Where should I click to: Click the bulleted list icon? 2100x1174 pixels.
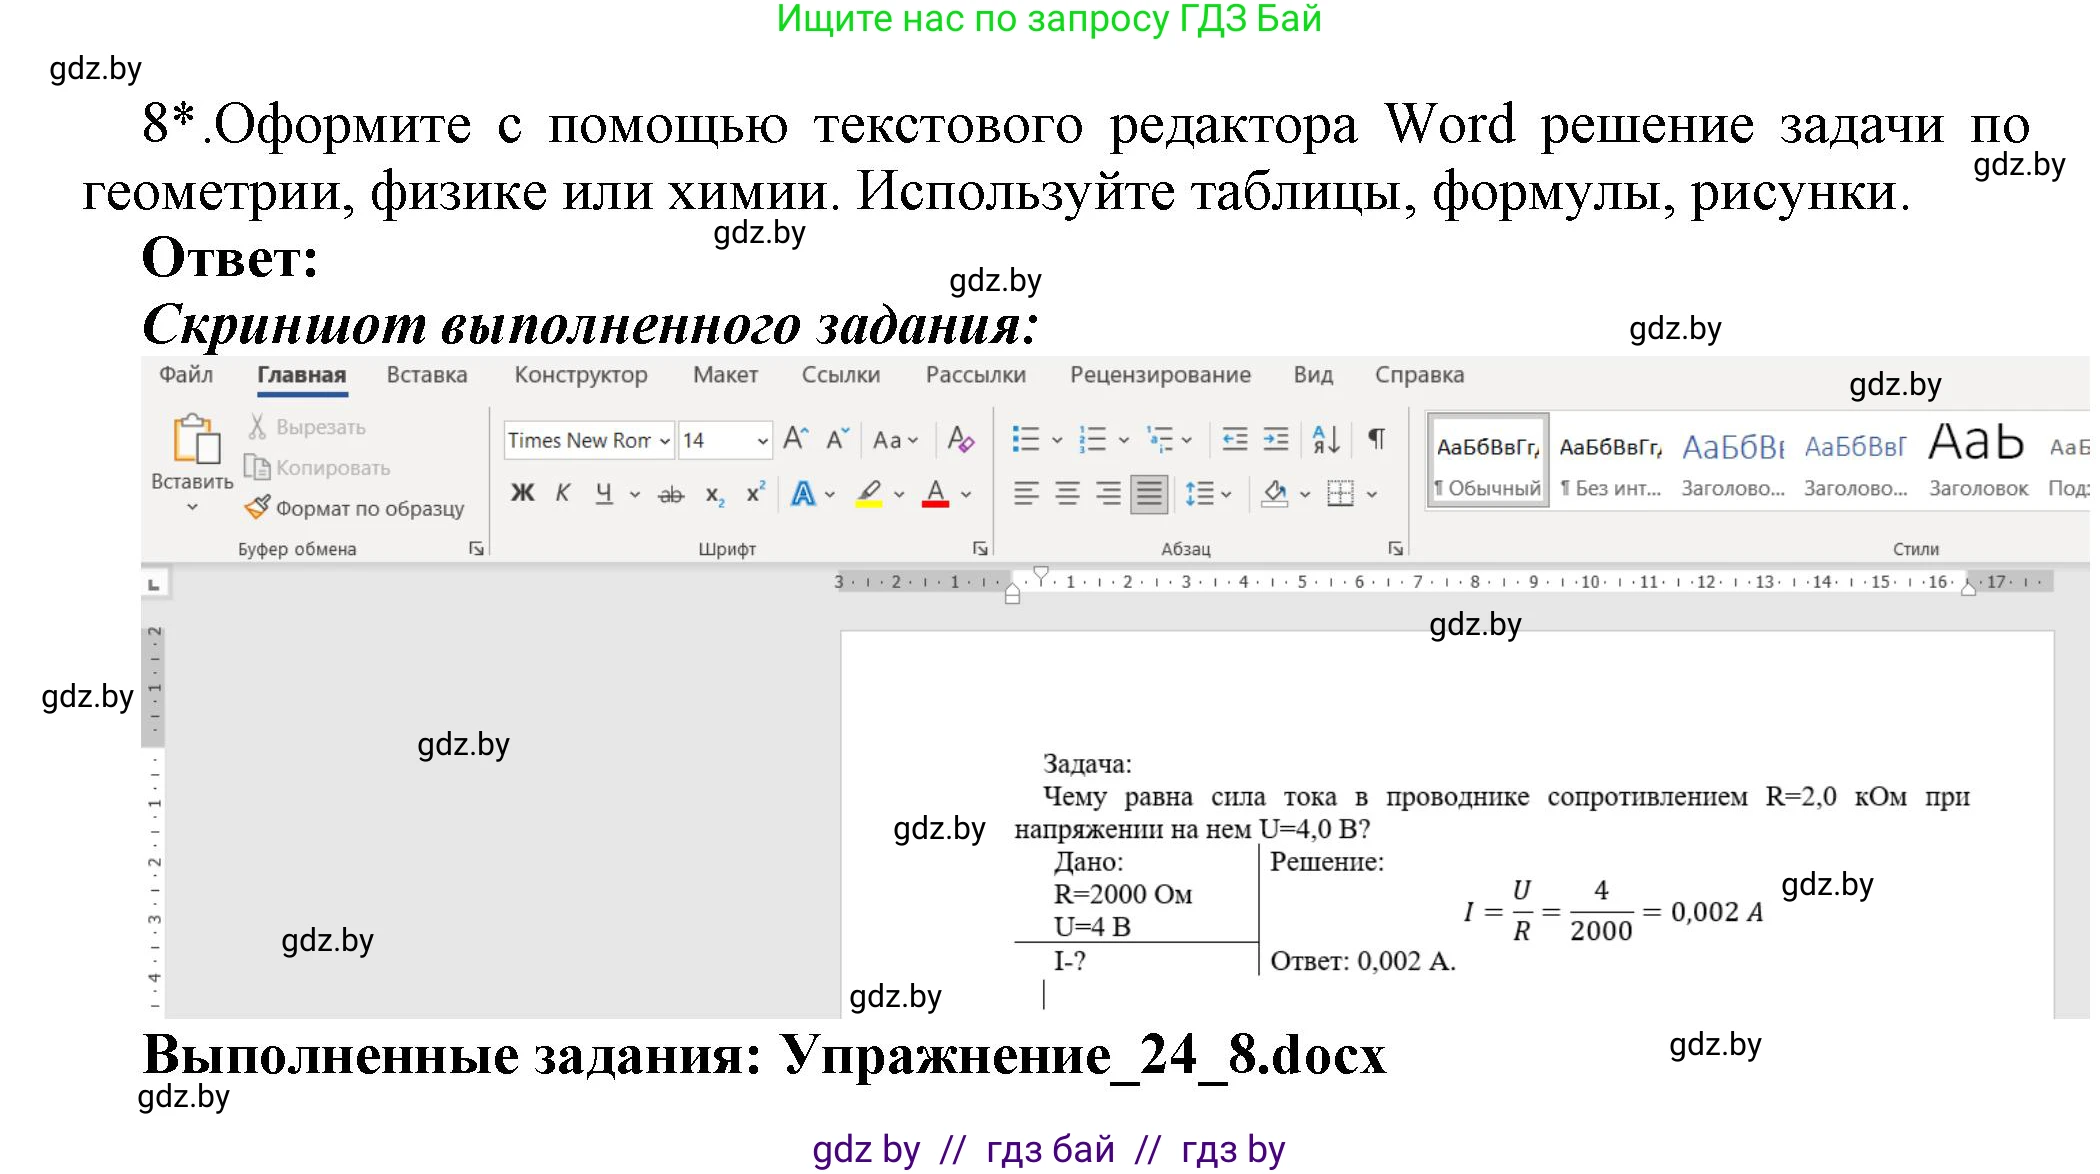click(x=1025, y=439)
